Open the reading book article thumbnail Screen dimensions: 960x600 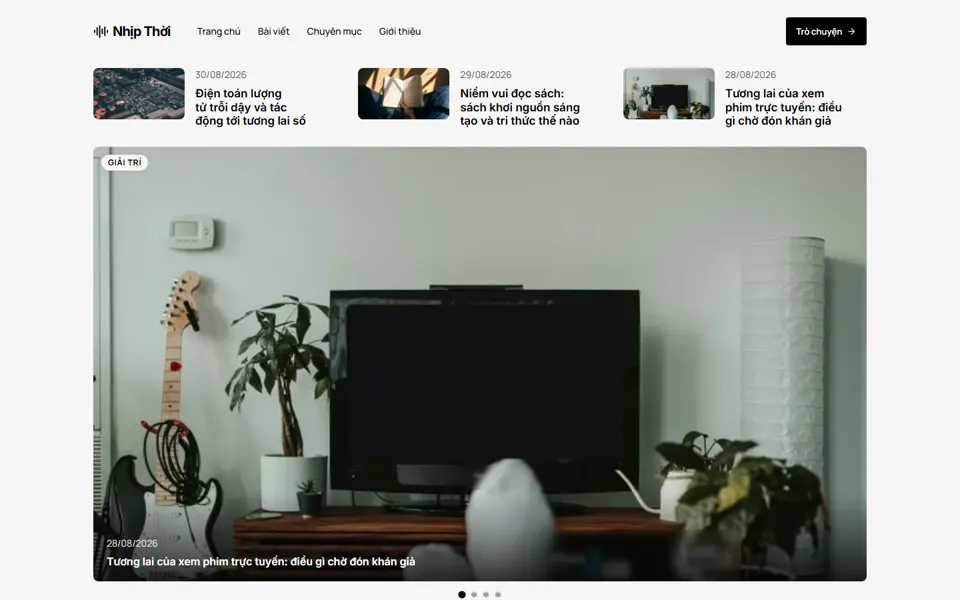tap(403, 94)
